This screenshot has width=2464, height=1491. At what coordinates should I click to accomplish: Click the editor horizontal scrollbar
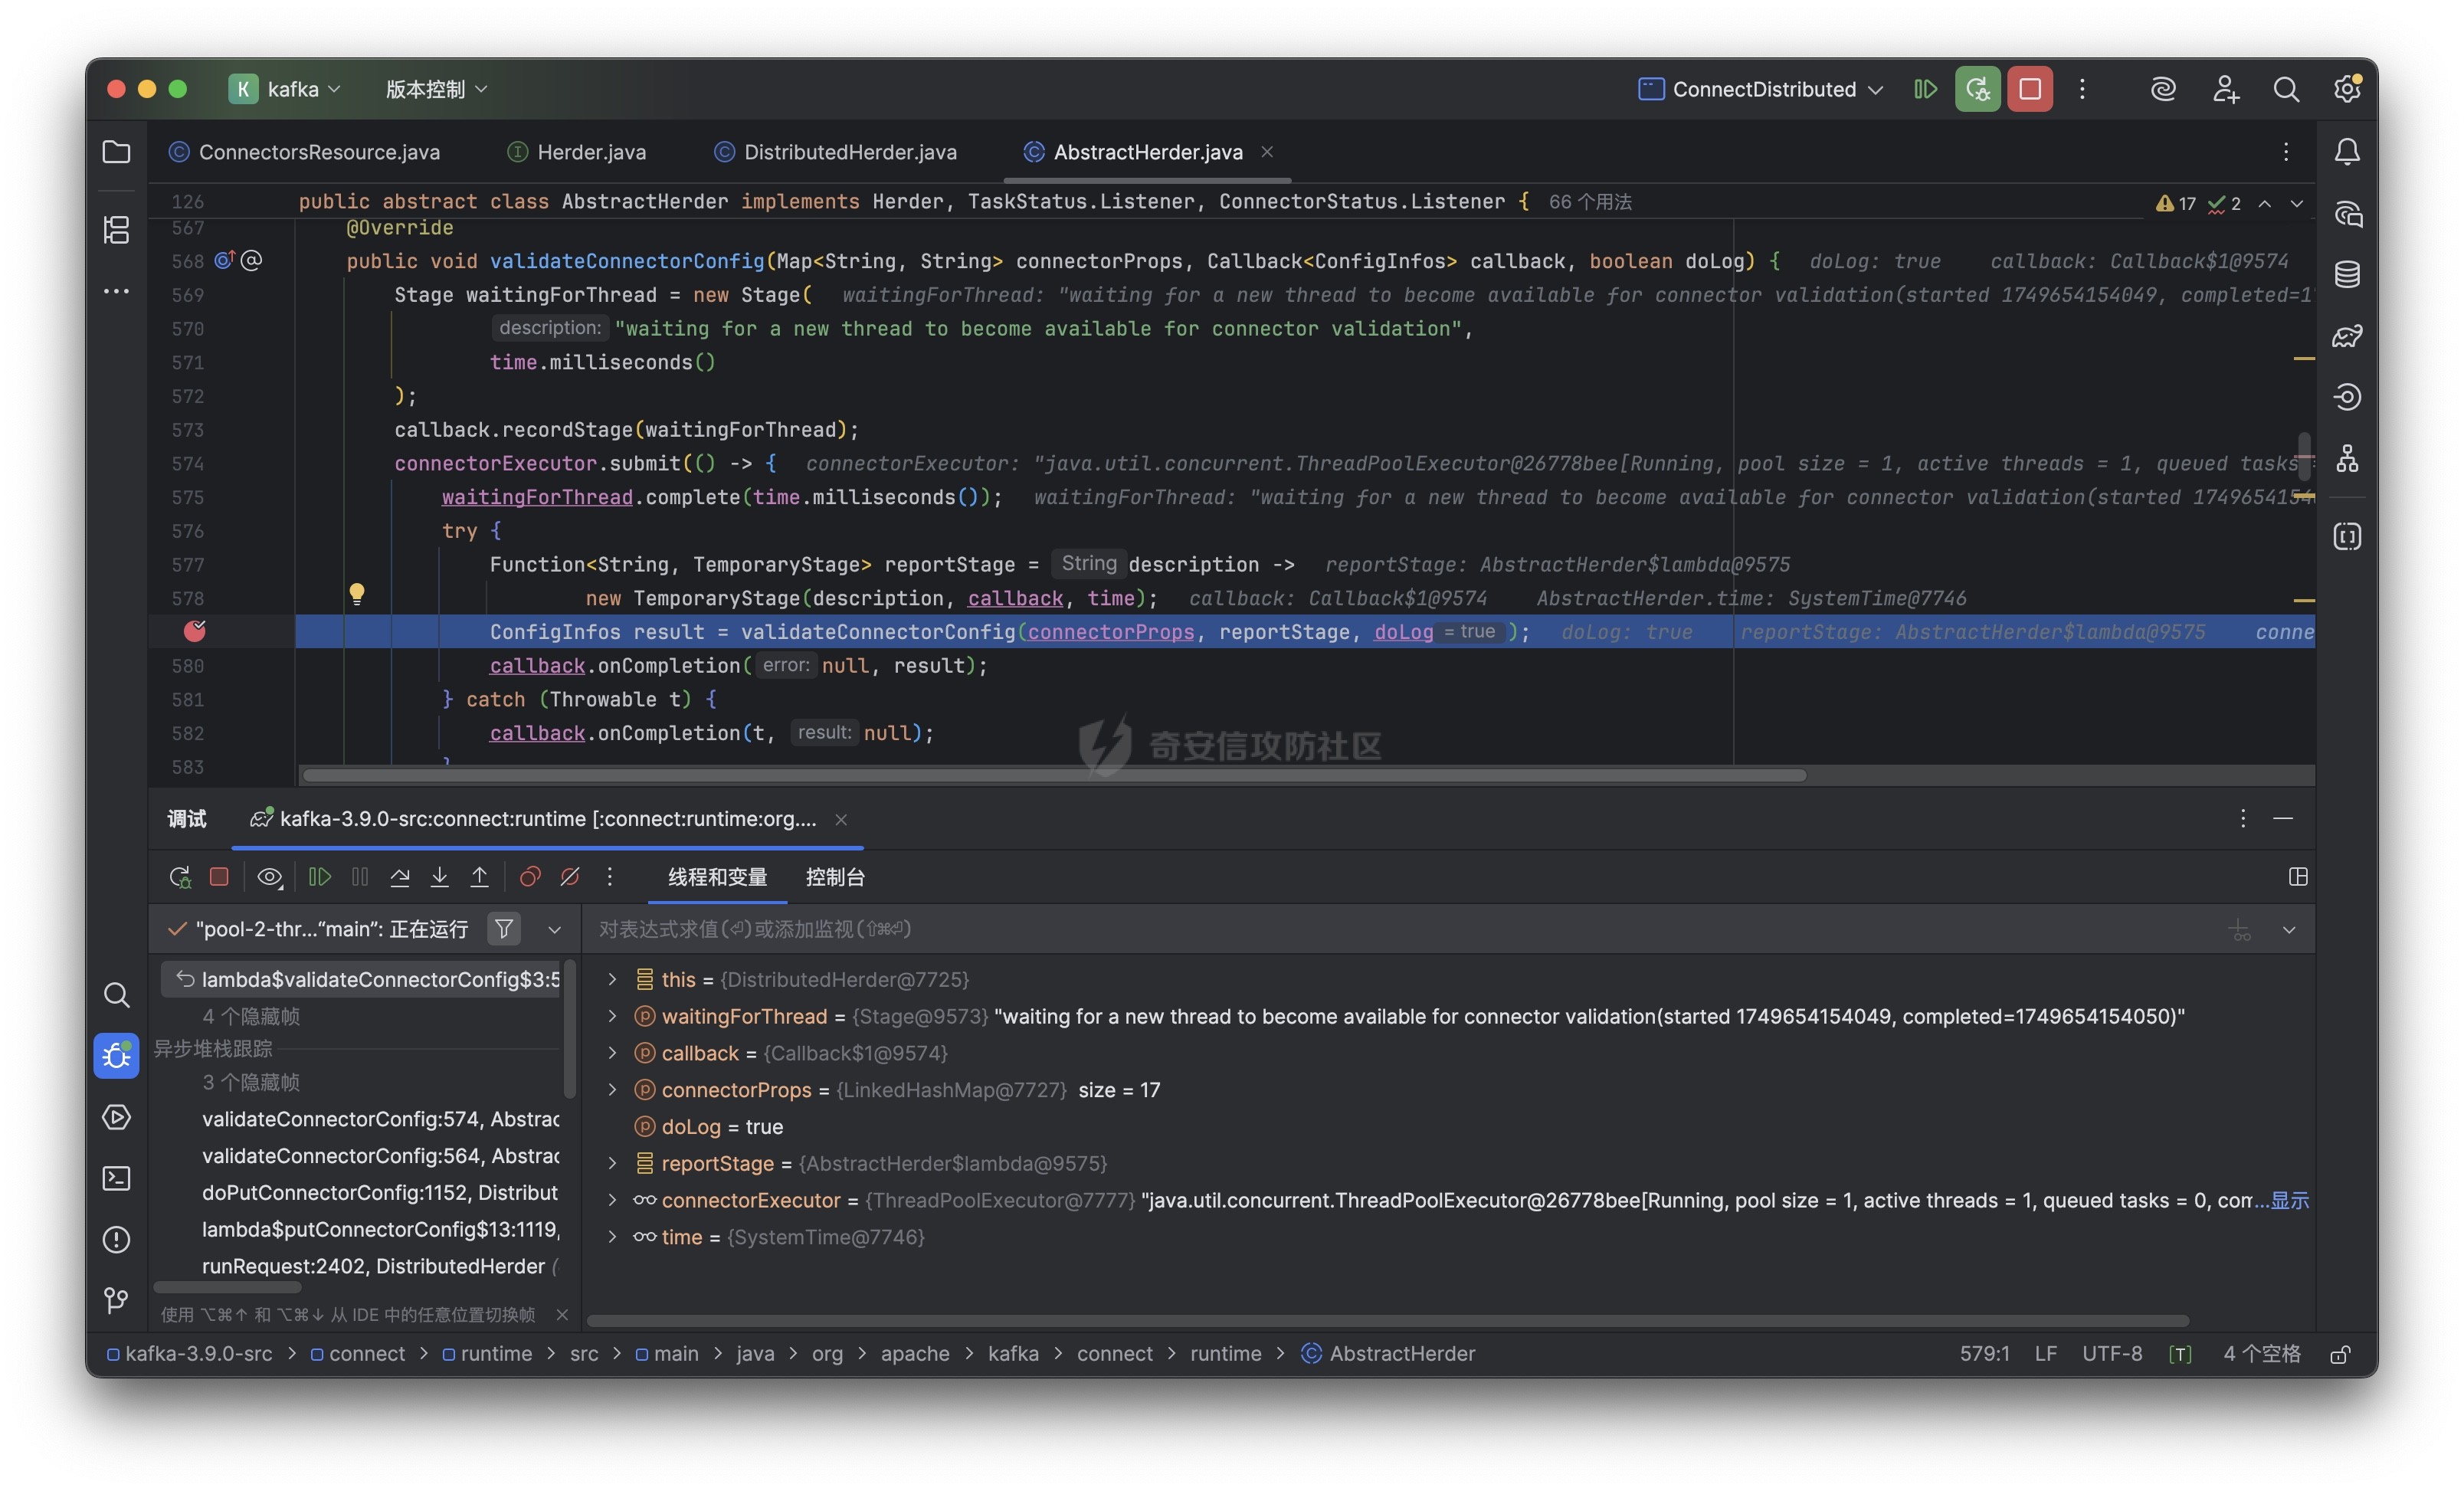click(1054, 775)
